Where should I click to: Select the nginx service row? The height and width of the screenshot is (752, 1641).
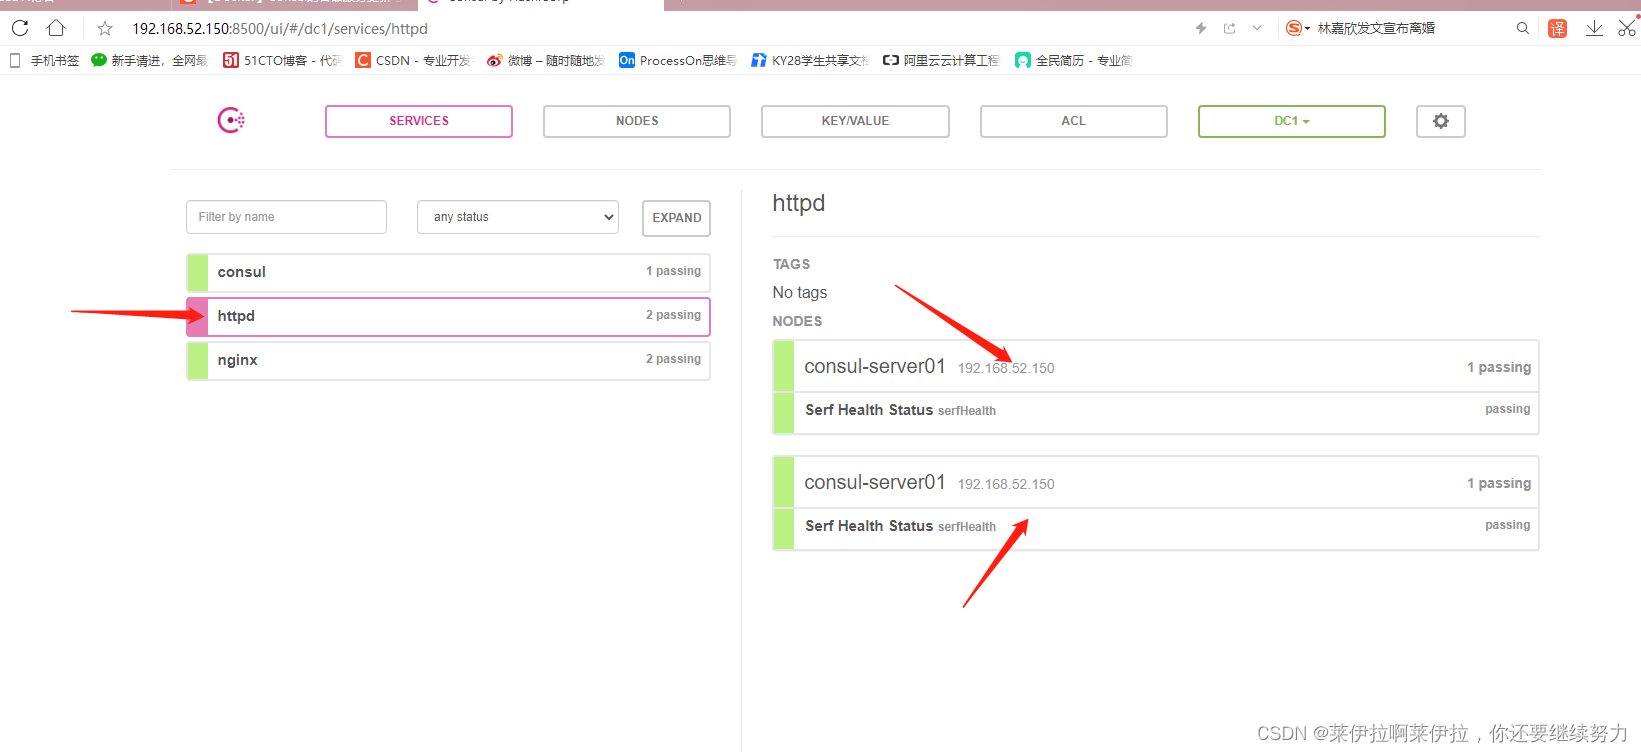[x=448, y=360]
